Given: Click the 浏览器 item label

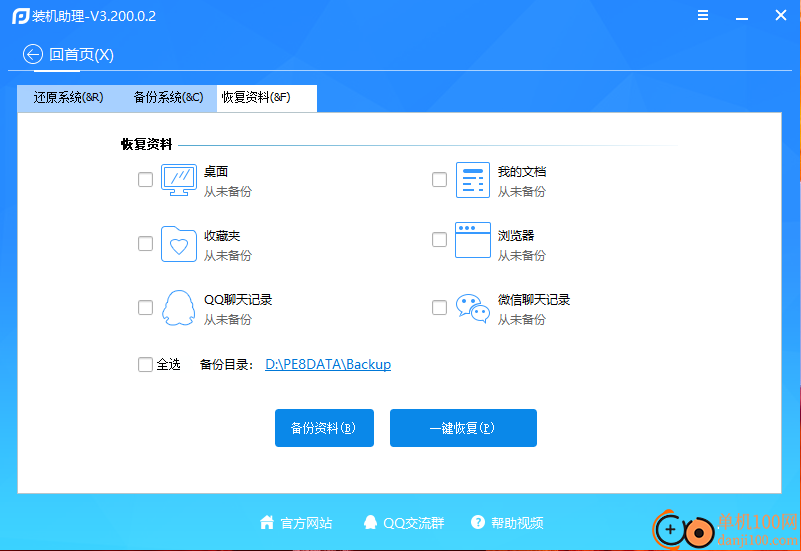Looking at the screenshot, I should (516, 235).
